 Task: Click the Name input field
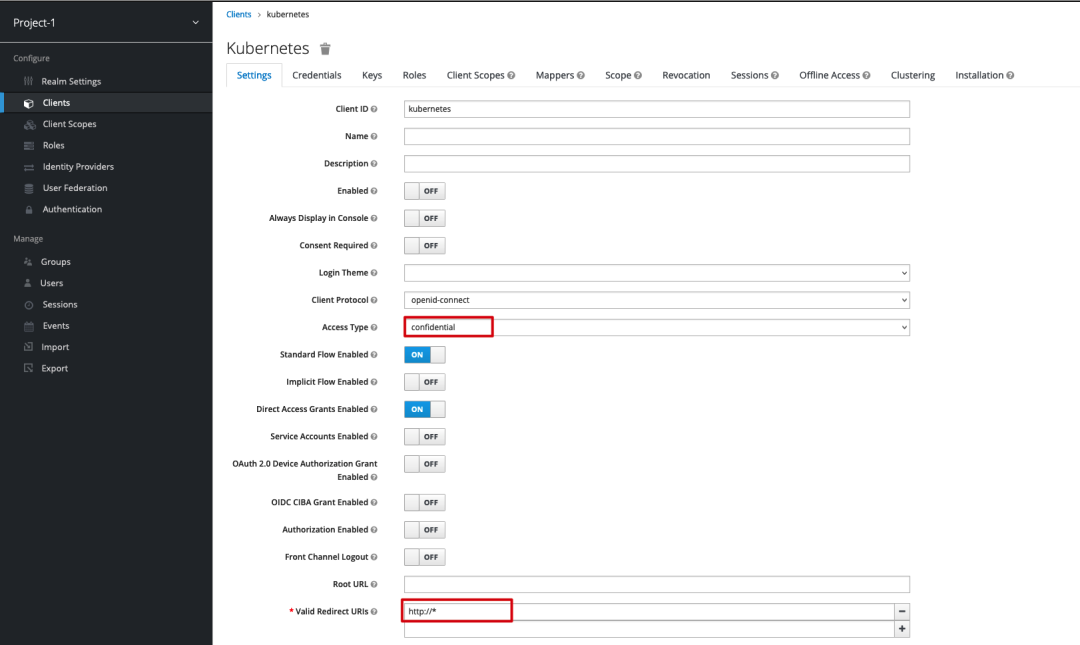[x=656, y=136]
